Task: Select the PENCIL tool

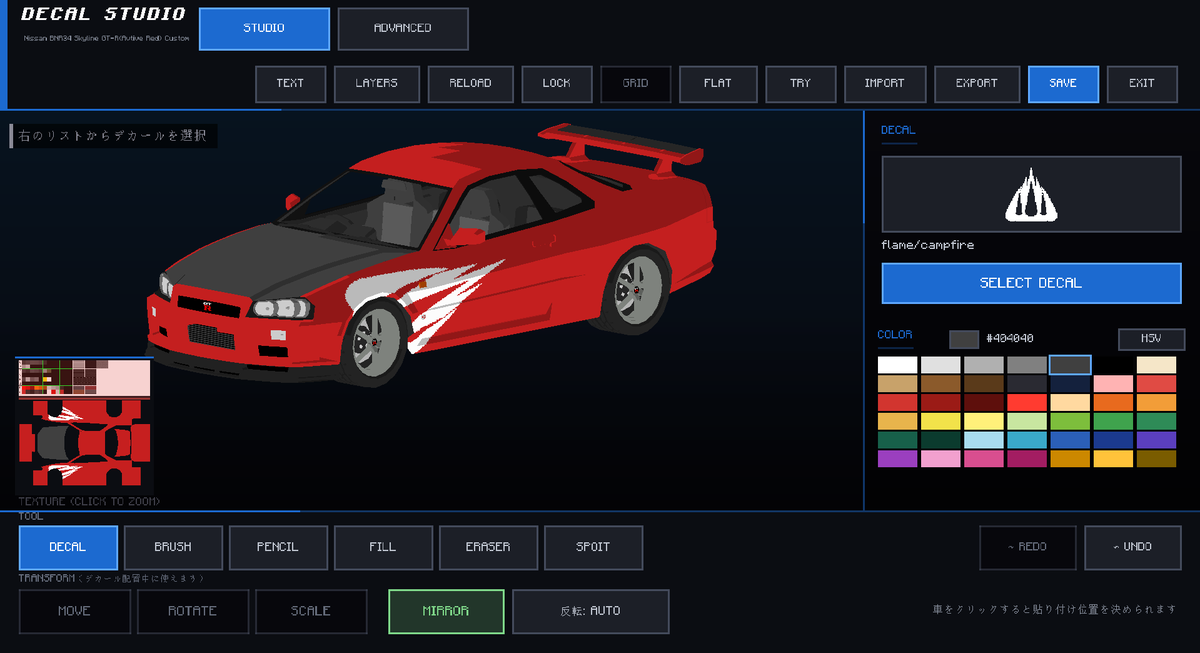Action: click(x=278, y=547)
